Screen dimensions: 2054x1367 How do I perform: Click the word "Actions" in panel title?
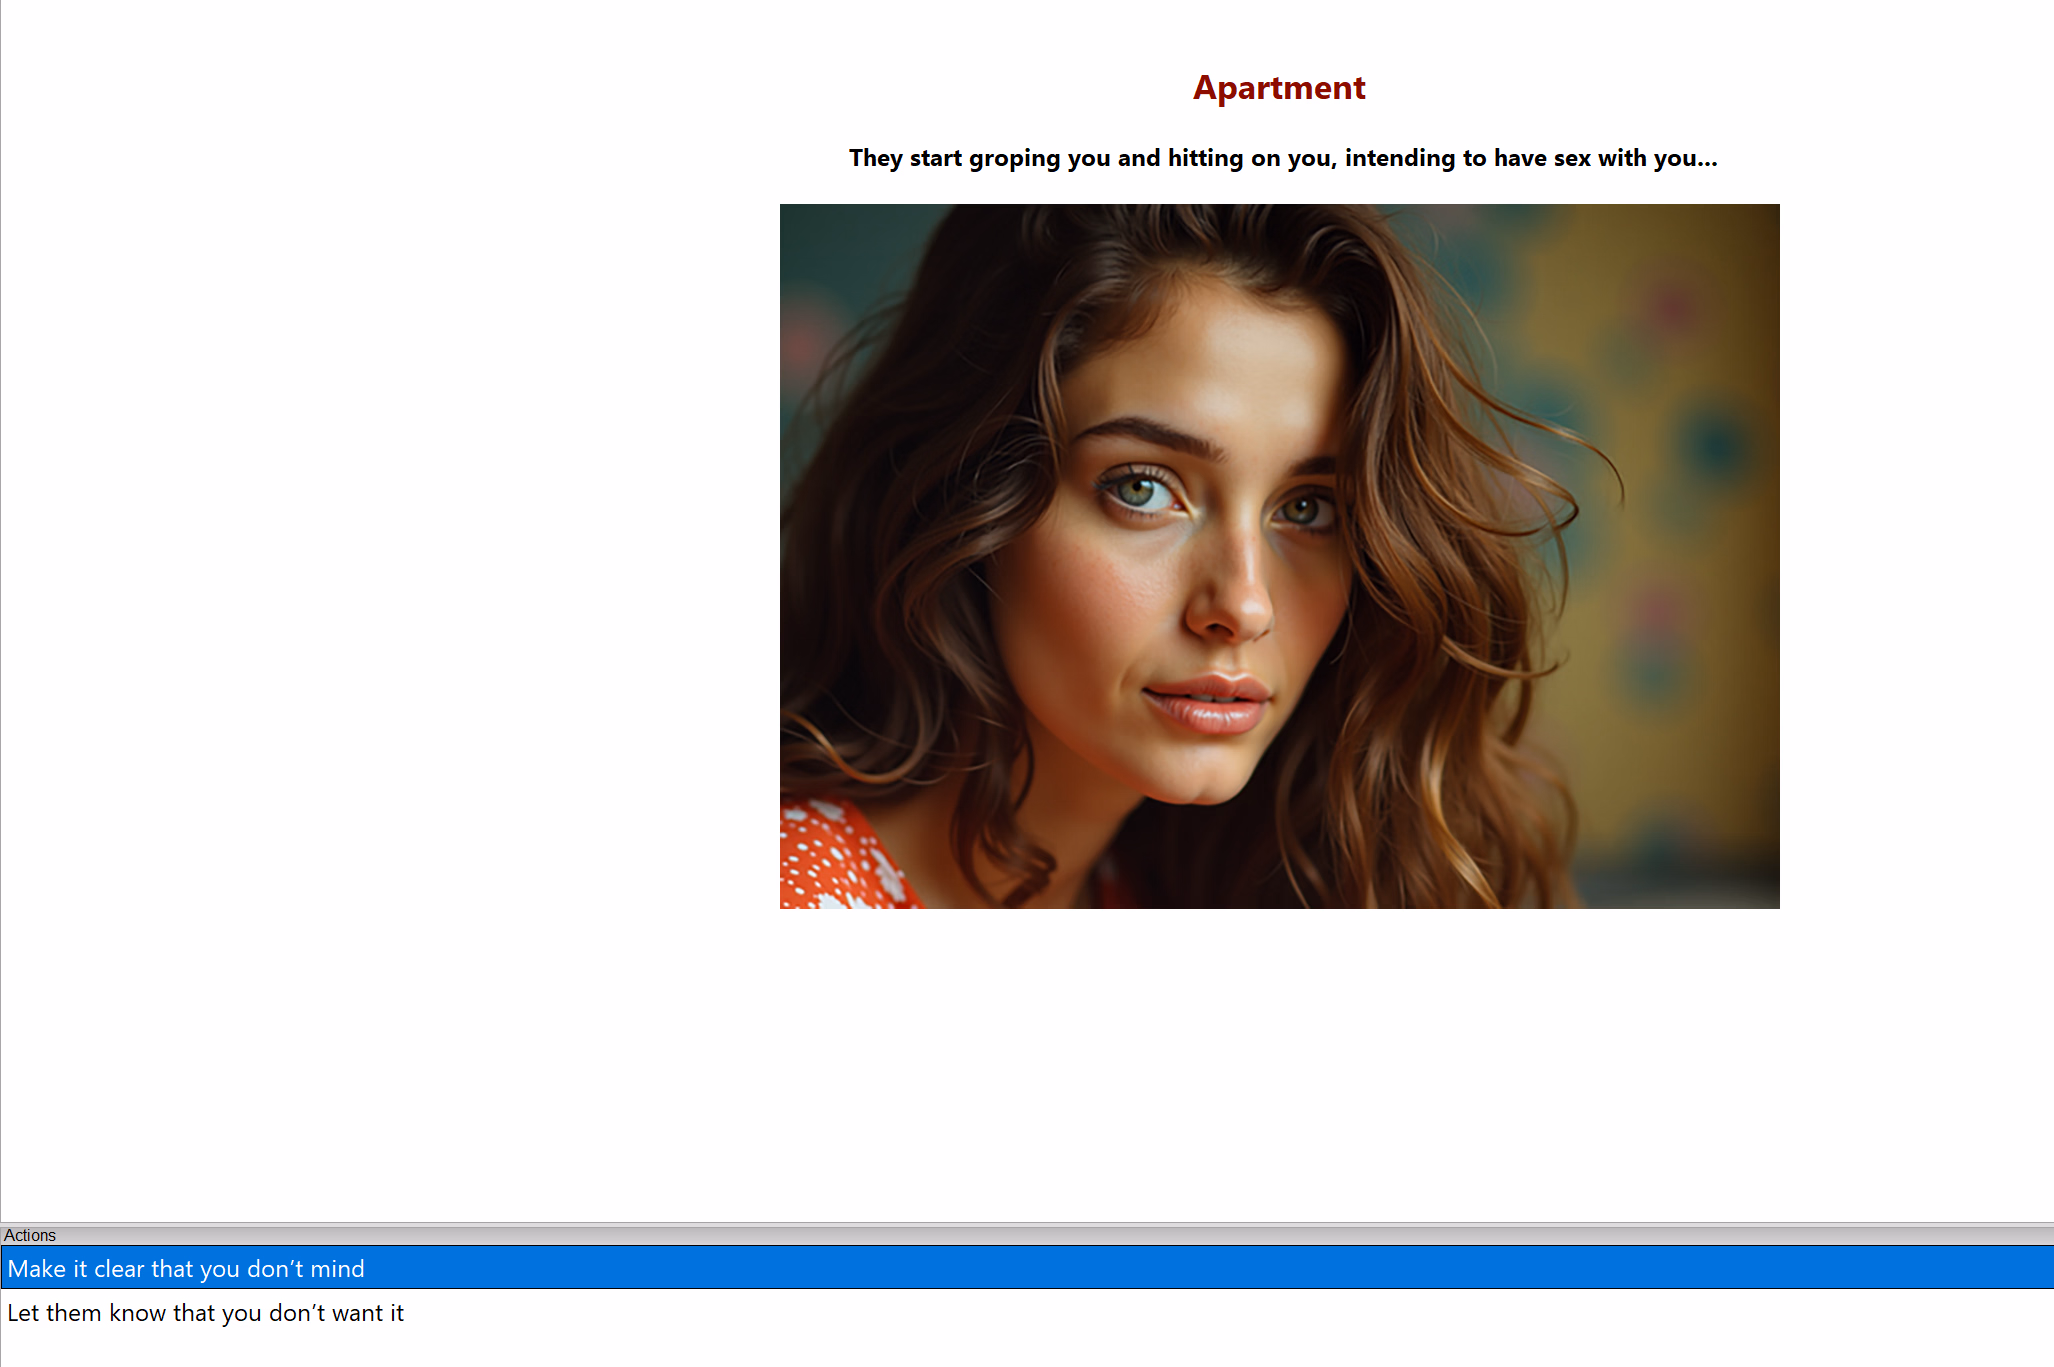pyautogui.click(x=30, y=1235)
